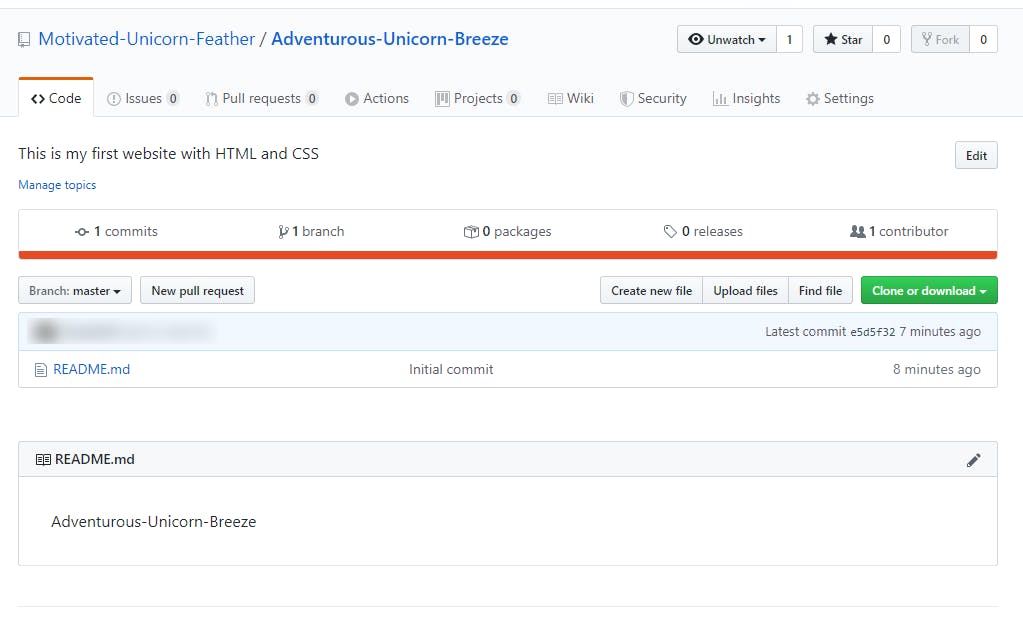View the 1 contributor link

tap(899, 231)
